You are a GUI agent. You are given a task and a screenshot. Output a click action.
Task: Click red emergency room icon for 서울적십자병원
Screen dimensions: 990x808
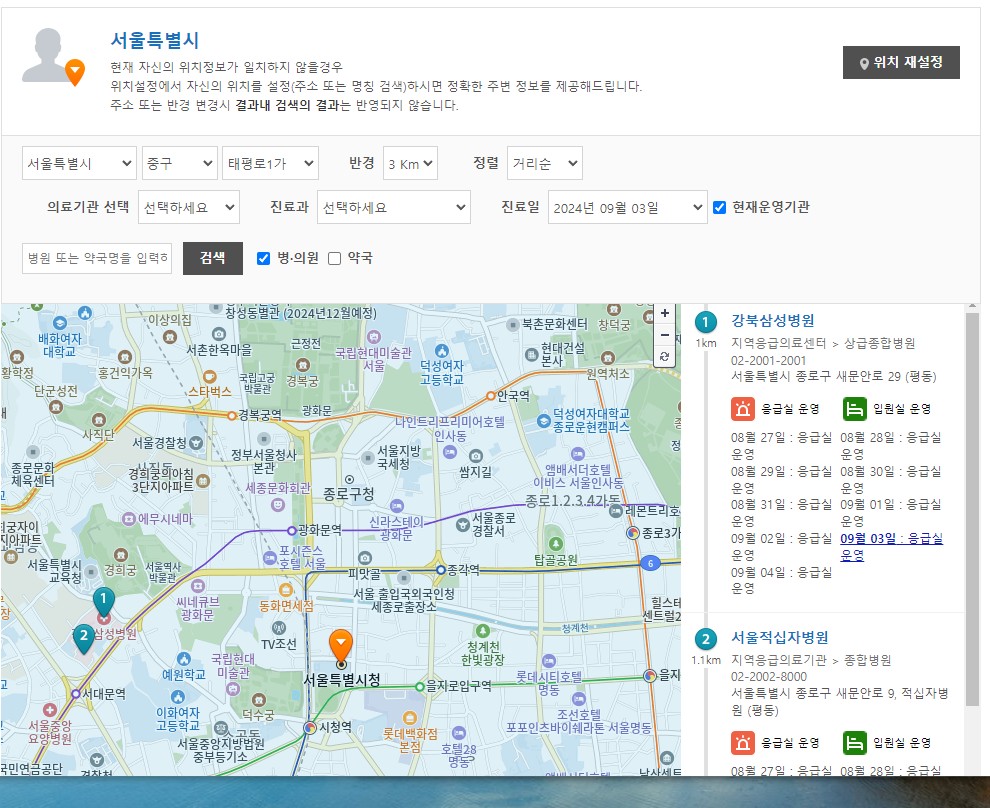tap(743, 743)
